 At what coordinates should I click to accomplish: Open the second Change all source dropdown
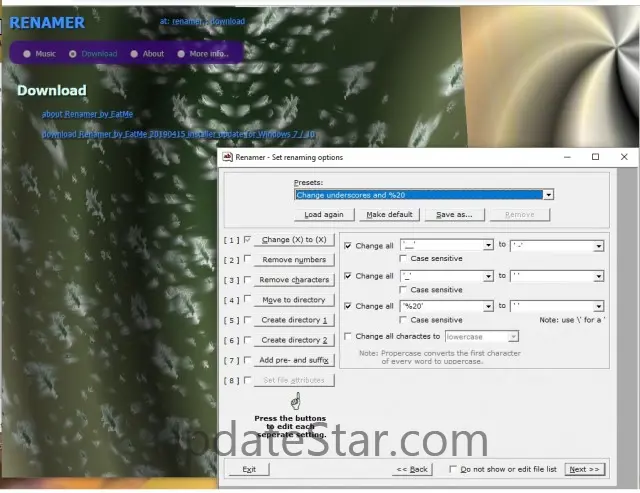tap(488, 276)
